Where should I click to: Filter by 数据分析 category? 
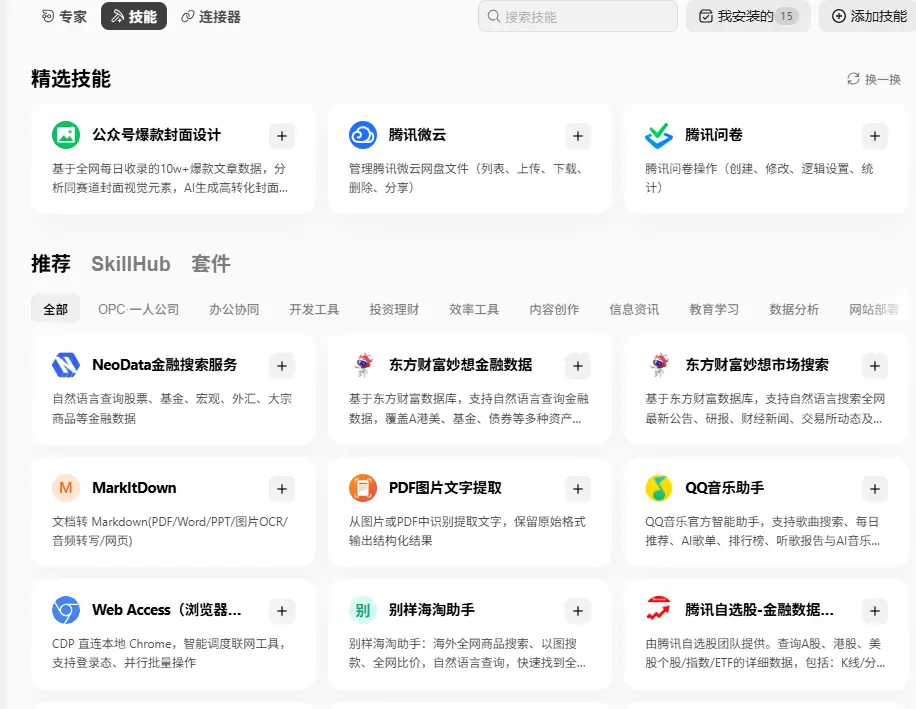(x=794, y=310)
